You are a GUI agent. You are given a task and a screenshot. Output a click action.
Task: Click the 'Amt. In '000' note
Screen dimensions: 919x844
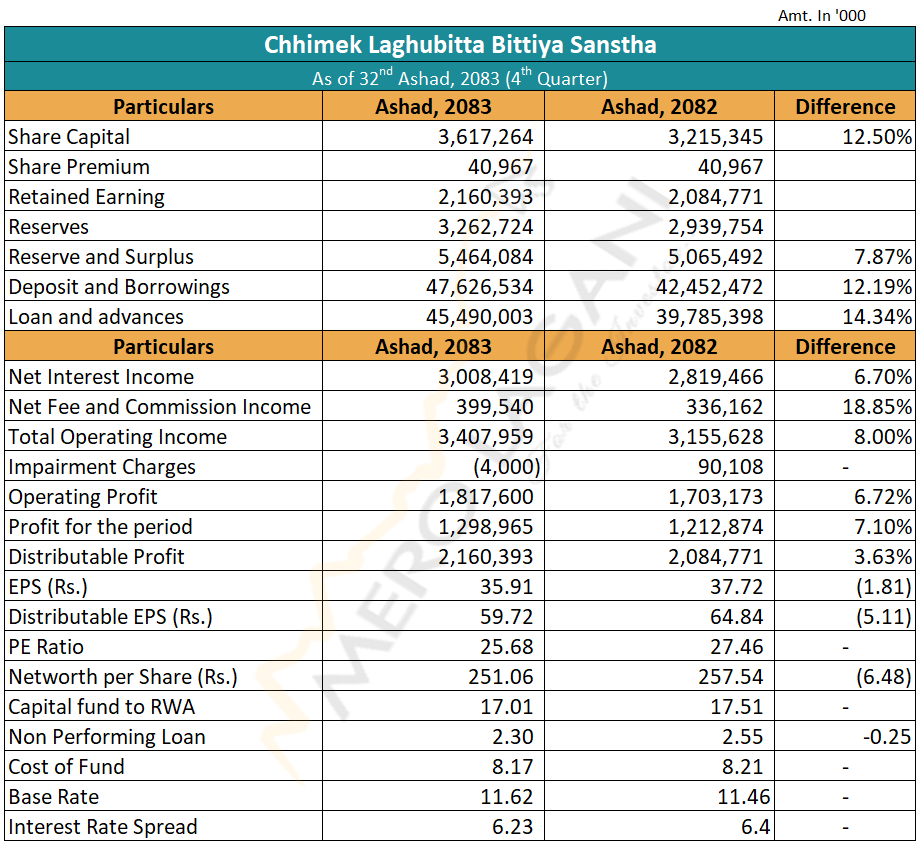coord(822,16)
